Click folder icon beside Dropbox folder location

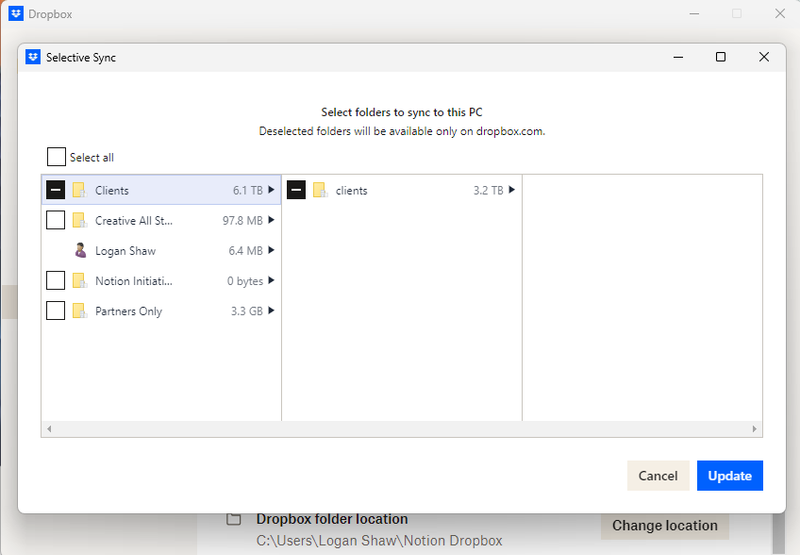click(234, 519)
